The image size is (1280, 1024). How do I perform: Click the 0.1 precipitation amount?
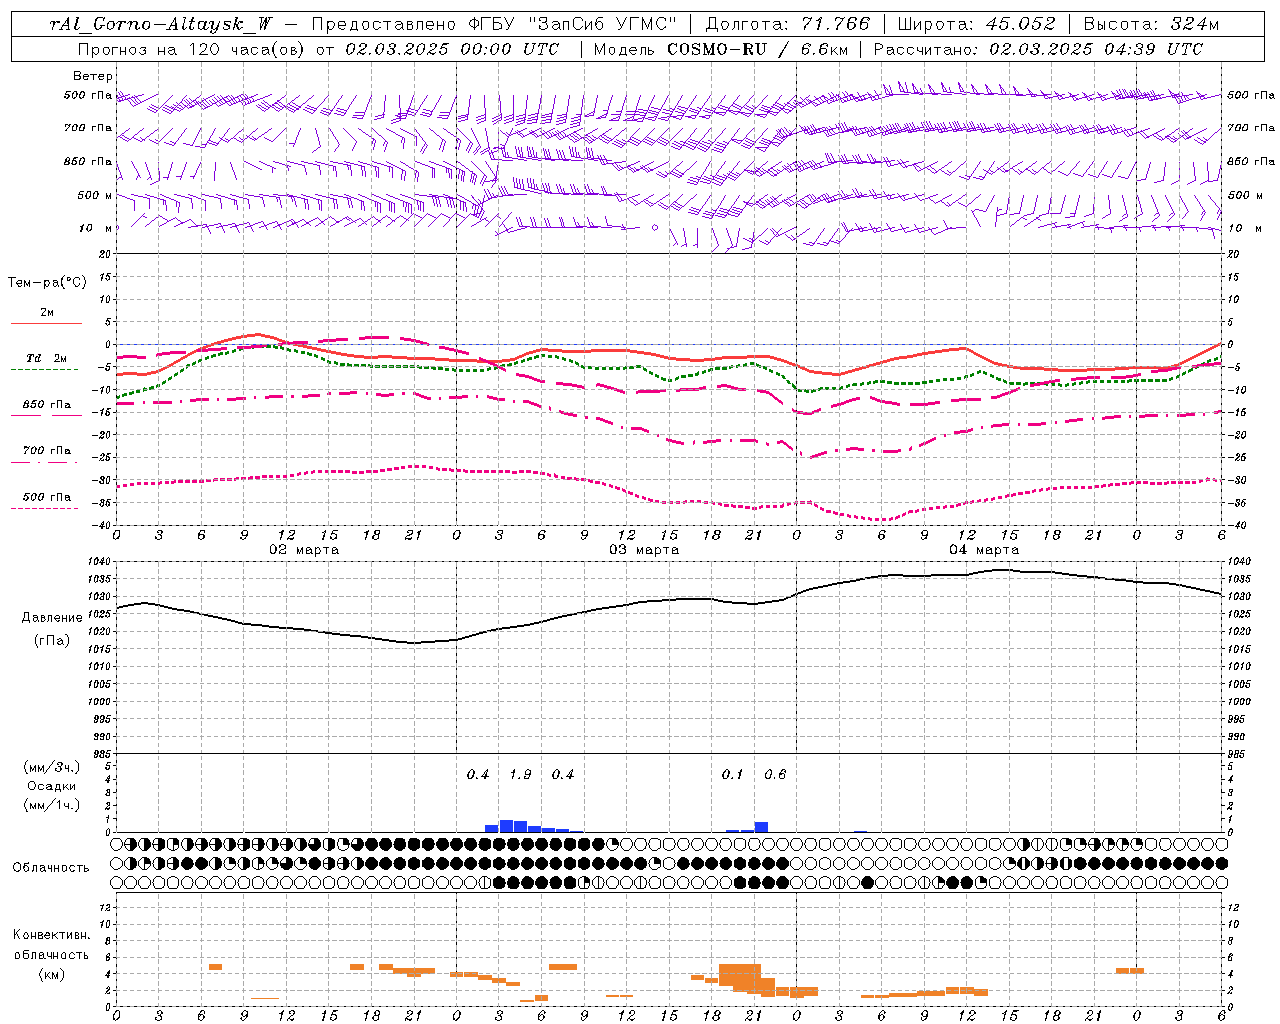(x=733, y=775)
